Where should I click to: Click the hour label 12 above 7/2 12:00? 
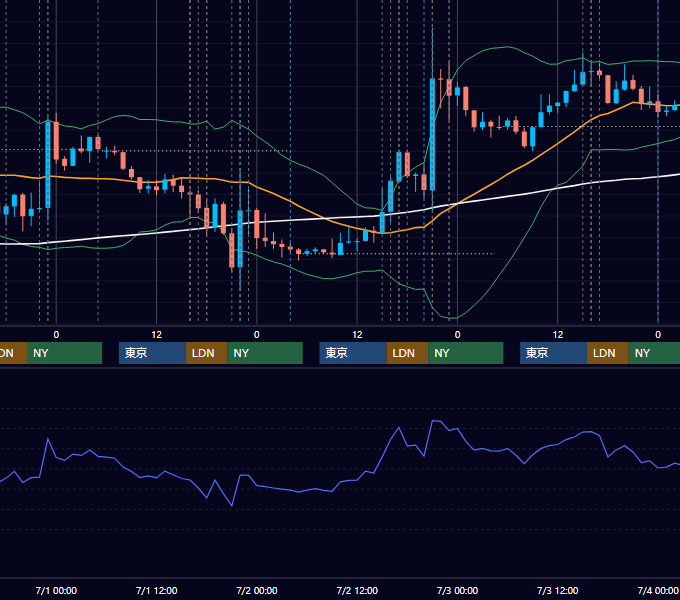(357, 335)
